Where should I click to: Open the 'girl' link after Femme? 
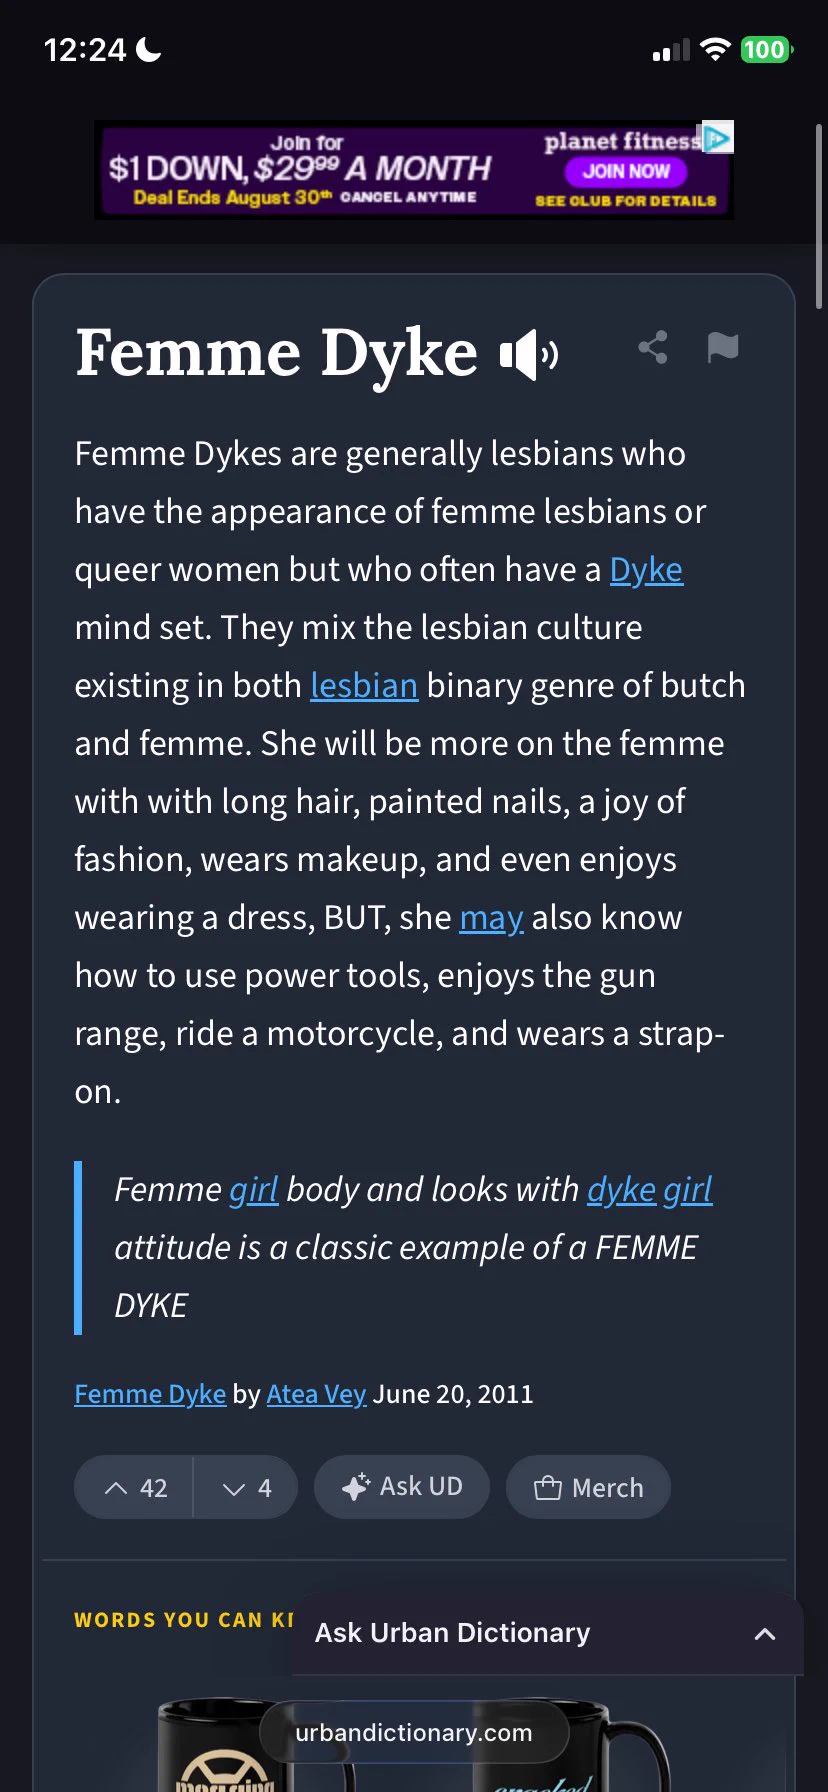pos(254,1190)
